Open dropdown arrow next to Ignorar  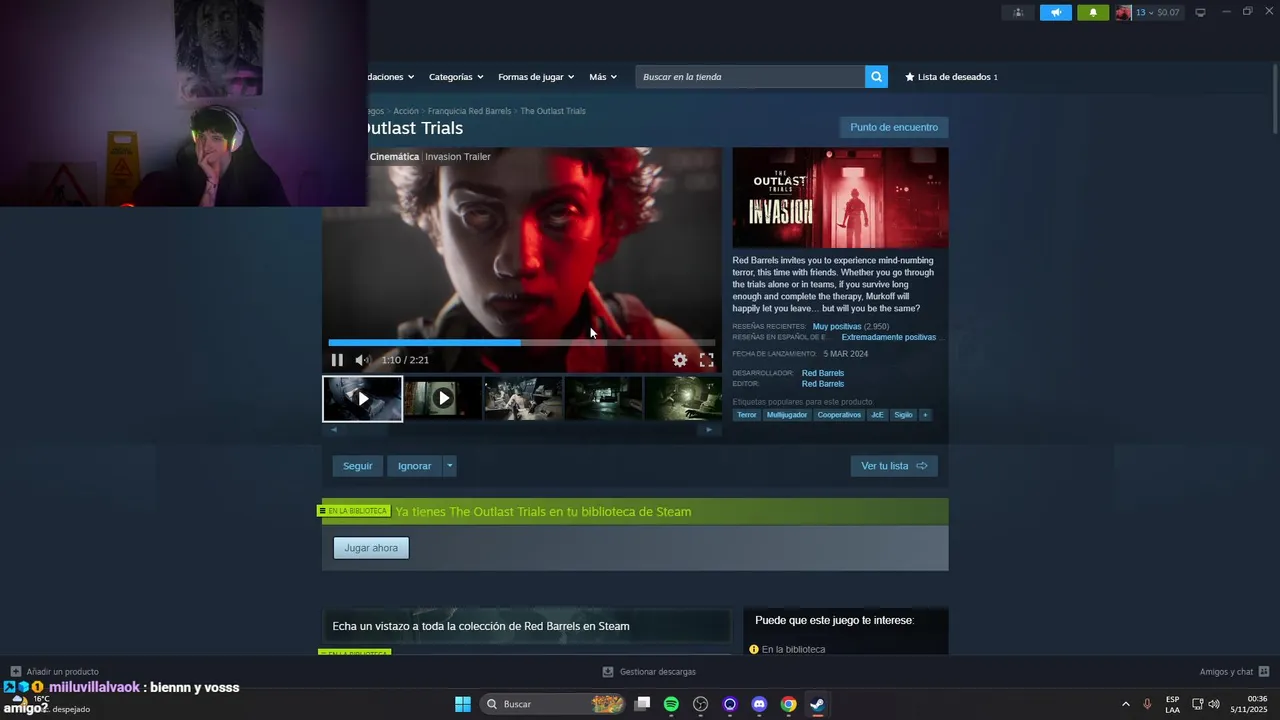click(450, 466)
